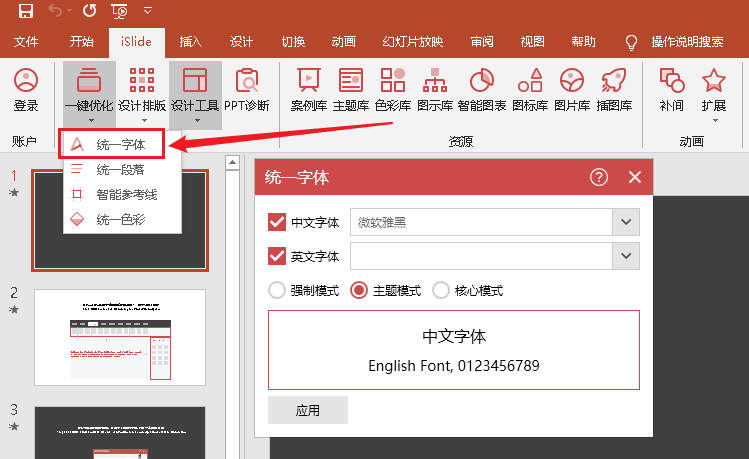
Task: Click the 操作说明搜索 search box
Action: coord(687,42)
